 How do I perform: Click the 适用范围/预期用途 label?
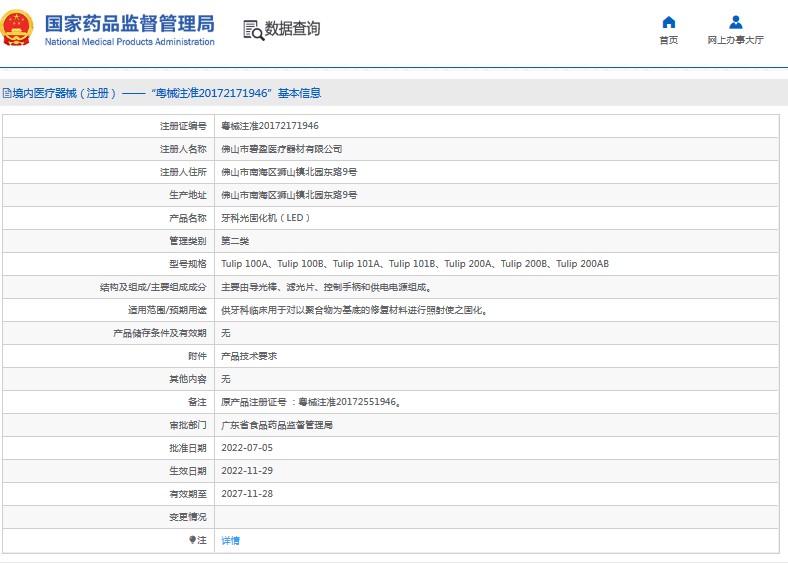tap(167, 310)
